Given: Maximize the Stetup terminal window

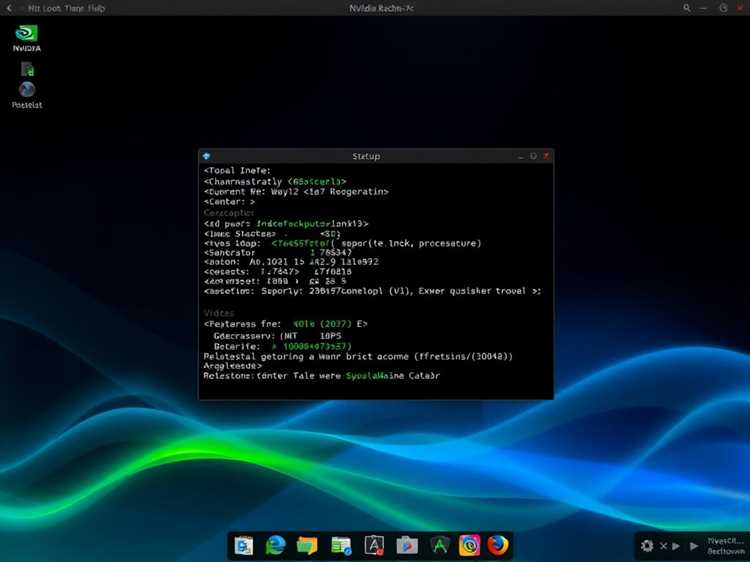Looking at the screenshot, I should 533,156.
